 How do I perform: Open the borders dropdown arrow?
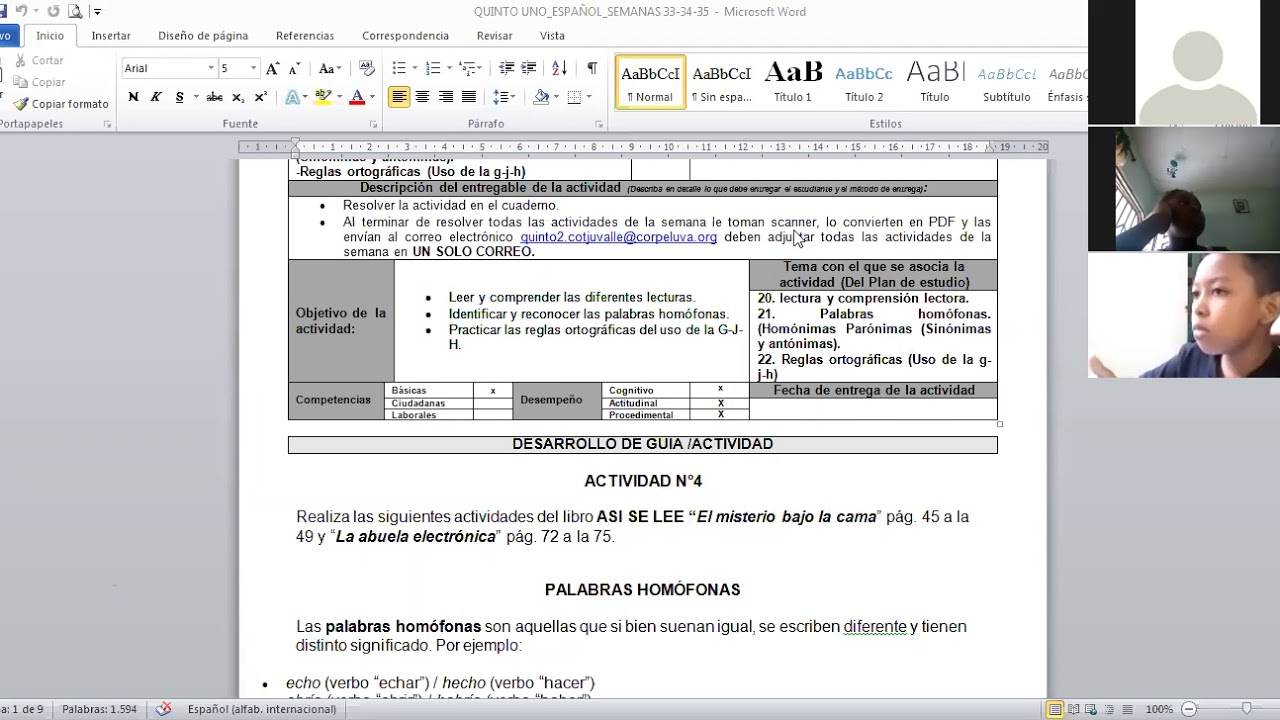tap(589, 97)
